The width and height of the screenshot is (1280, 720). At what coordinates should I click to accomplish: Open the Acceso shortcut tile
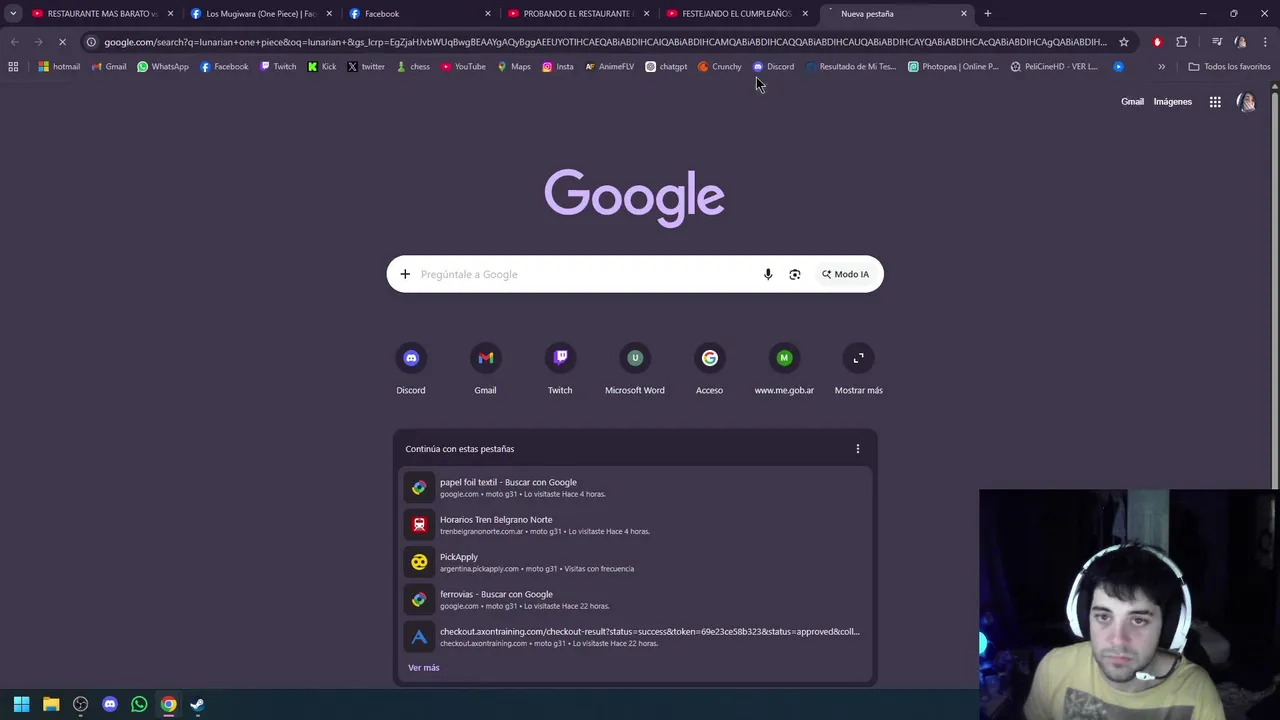pyautogui.click(x=709, y=369)
